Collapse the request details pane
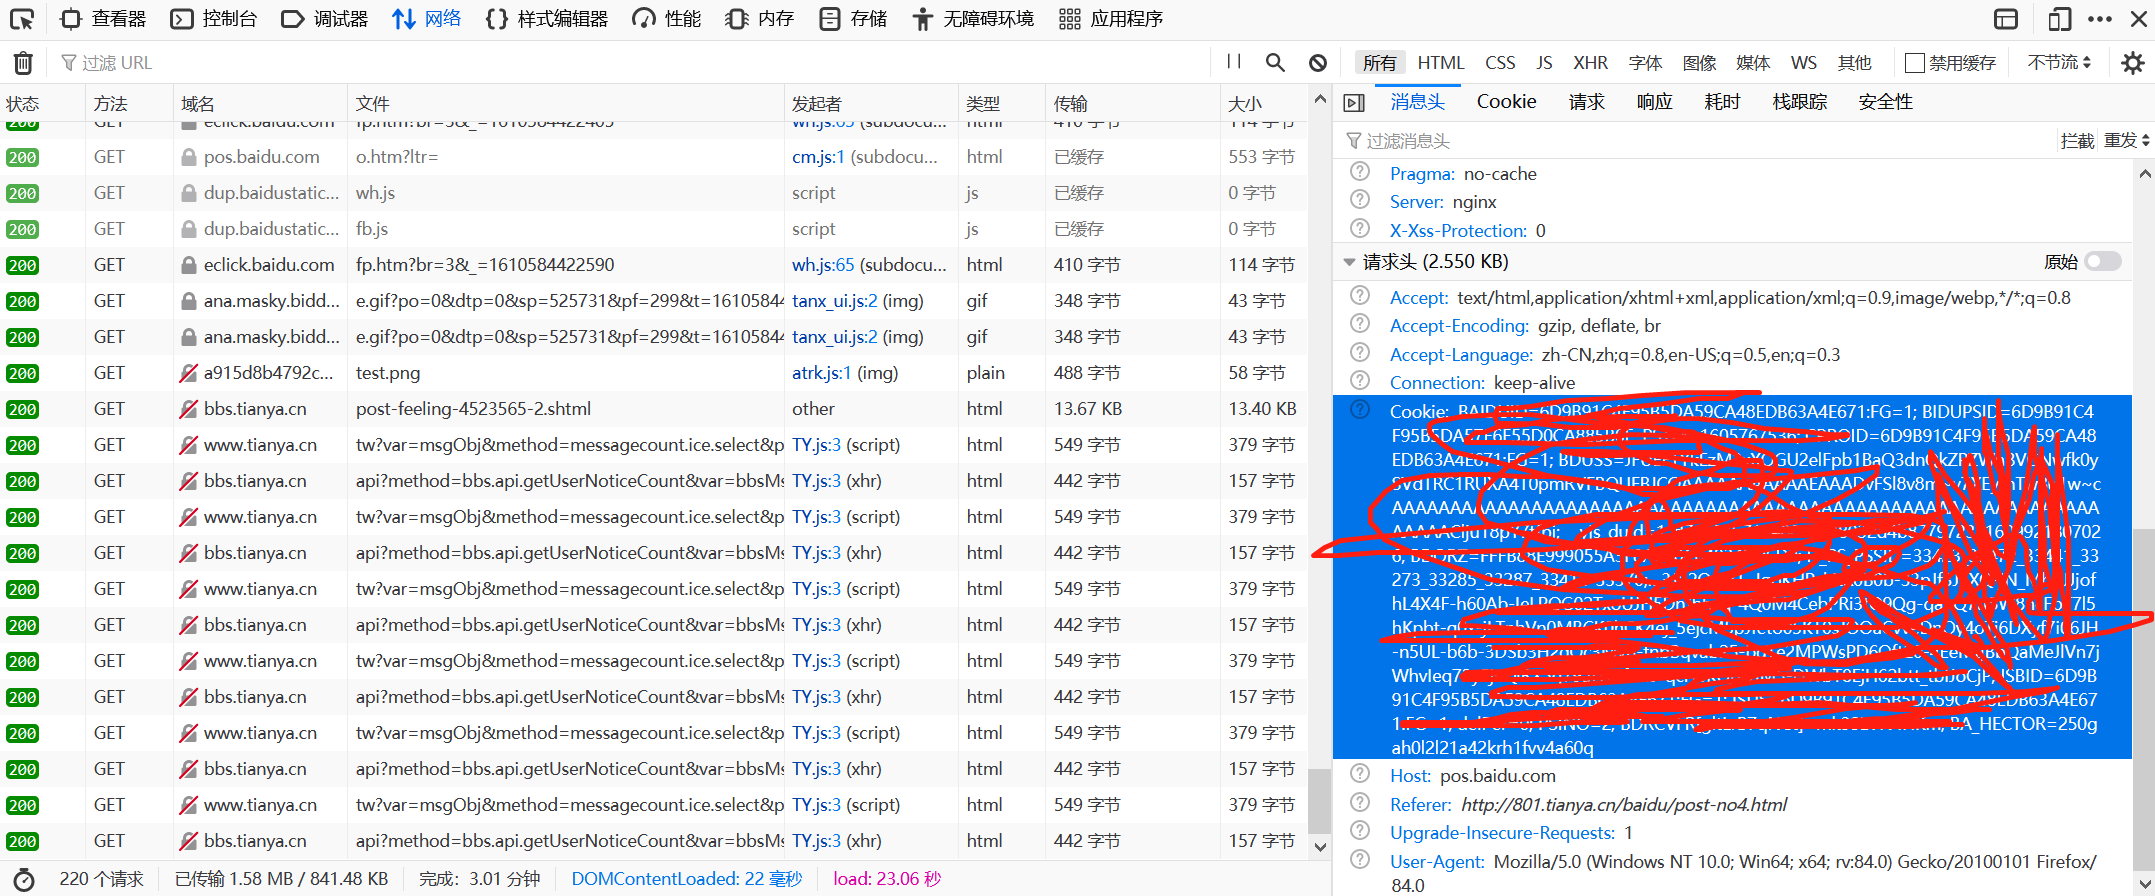Image resolution: width=2155 pixels, height=896 pixels. pos(1354,102)
